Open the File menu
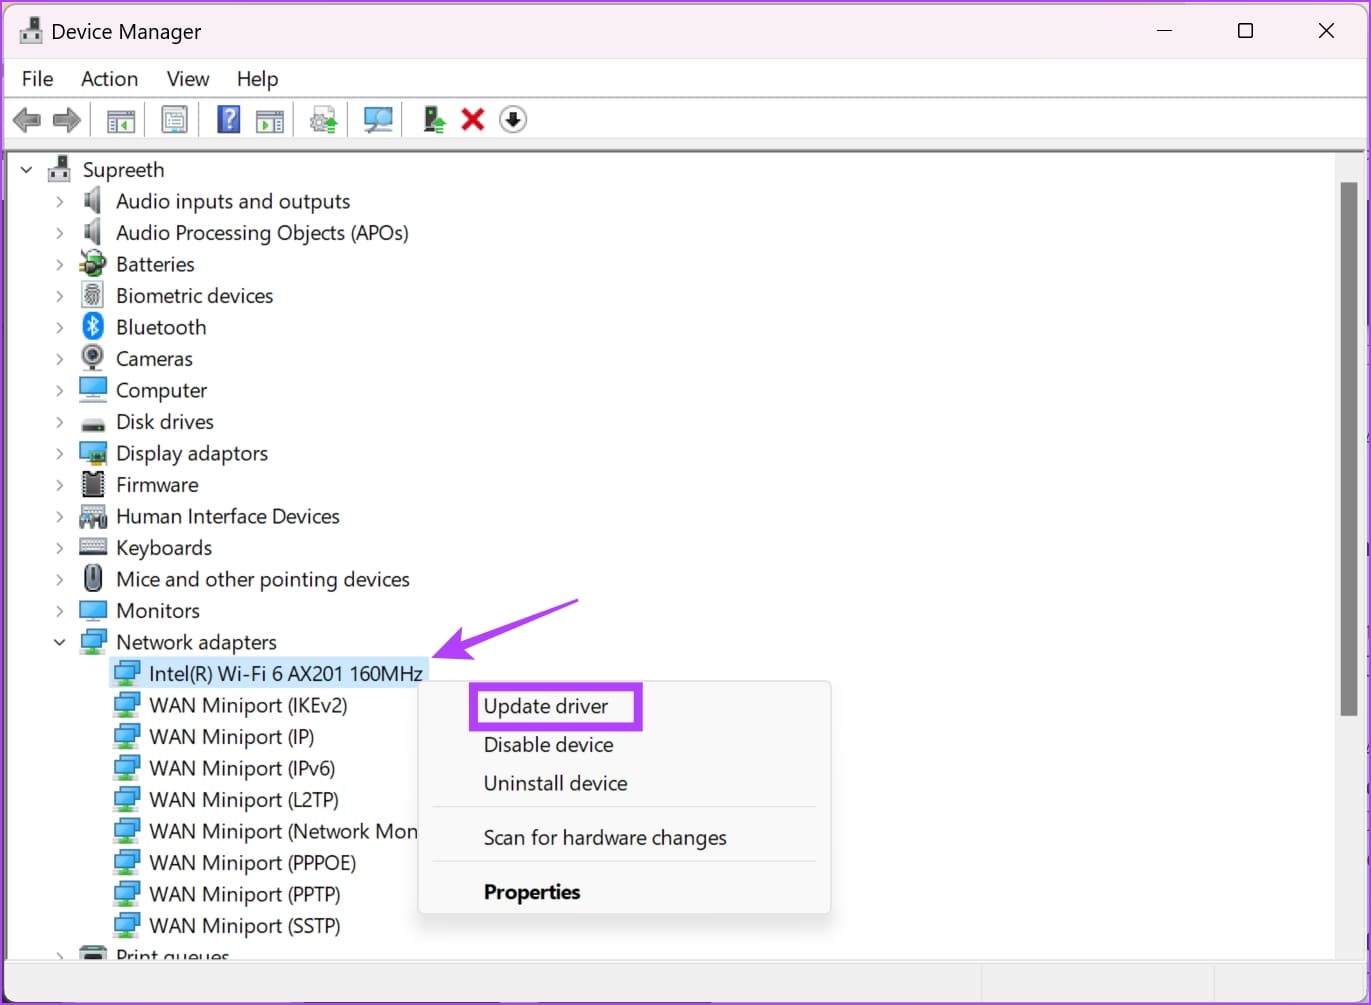 (x=38, y=79)
